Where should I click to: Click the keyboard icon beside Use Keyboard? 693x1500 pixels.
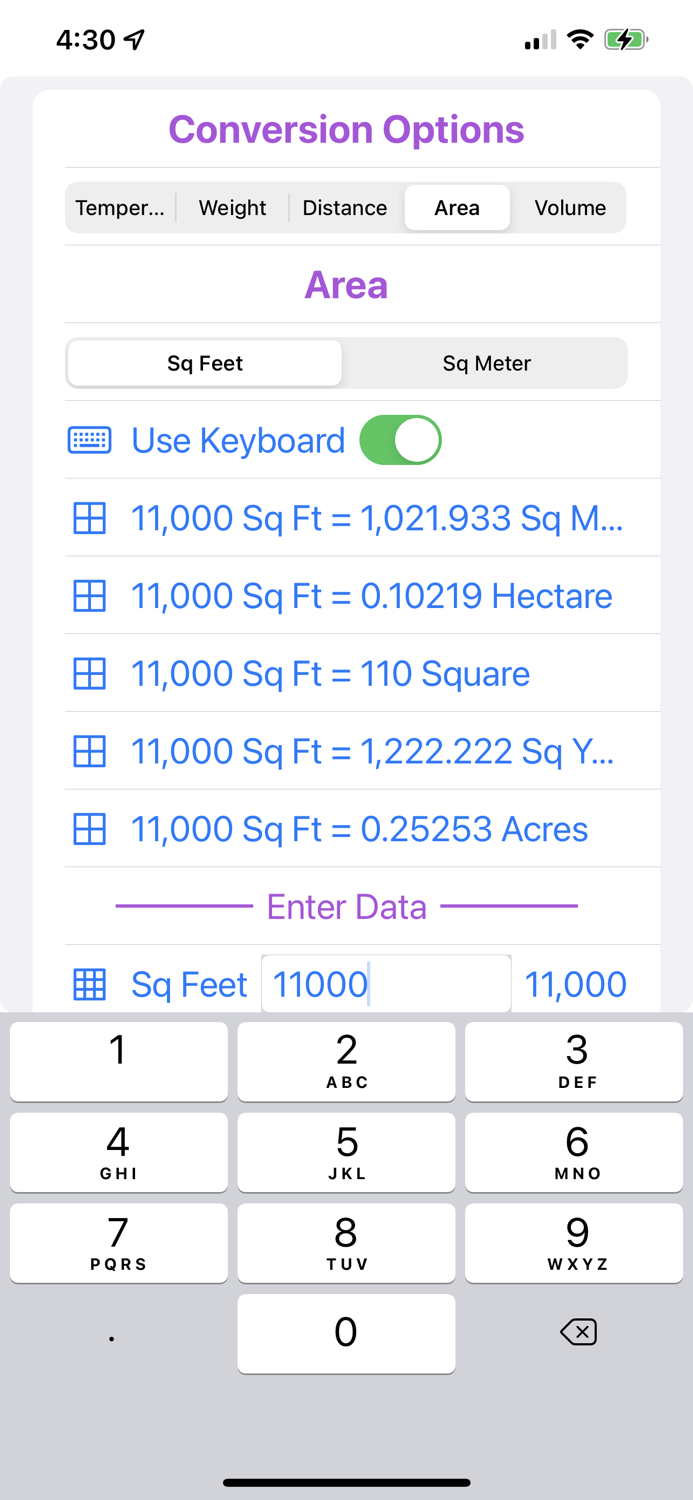coord(89,440)
